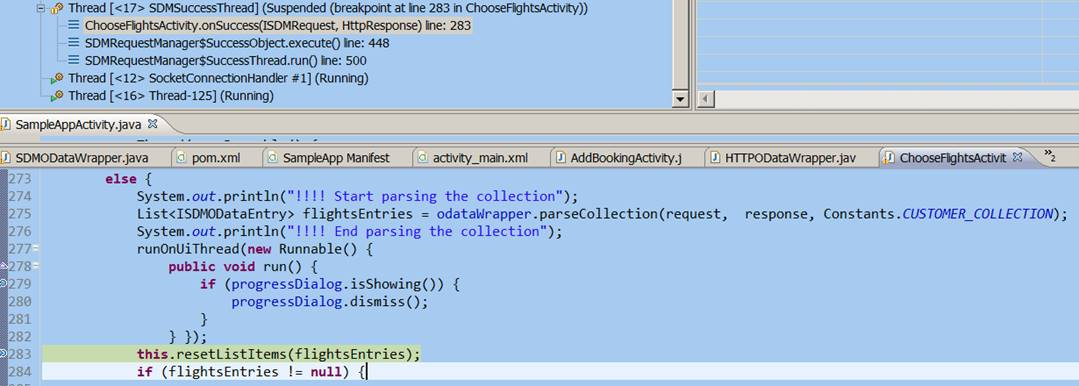The width and height of the screenshot is (1079, 386).
Task: Click 'progressDialog.isShowing()' condition on line 279
Action: (x=338, y=284)
